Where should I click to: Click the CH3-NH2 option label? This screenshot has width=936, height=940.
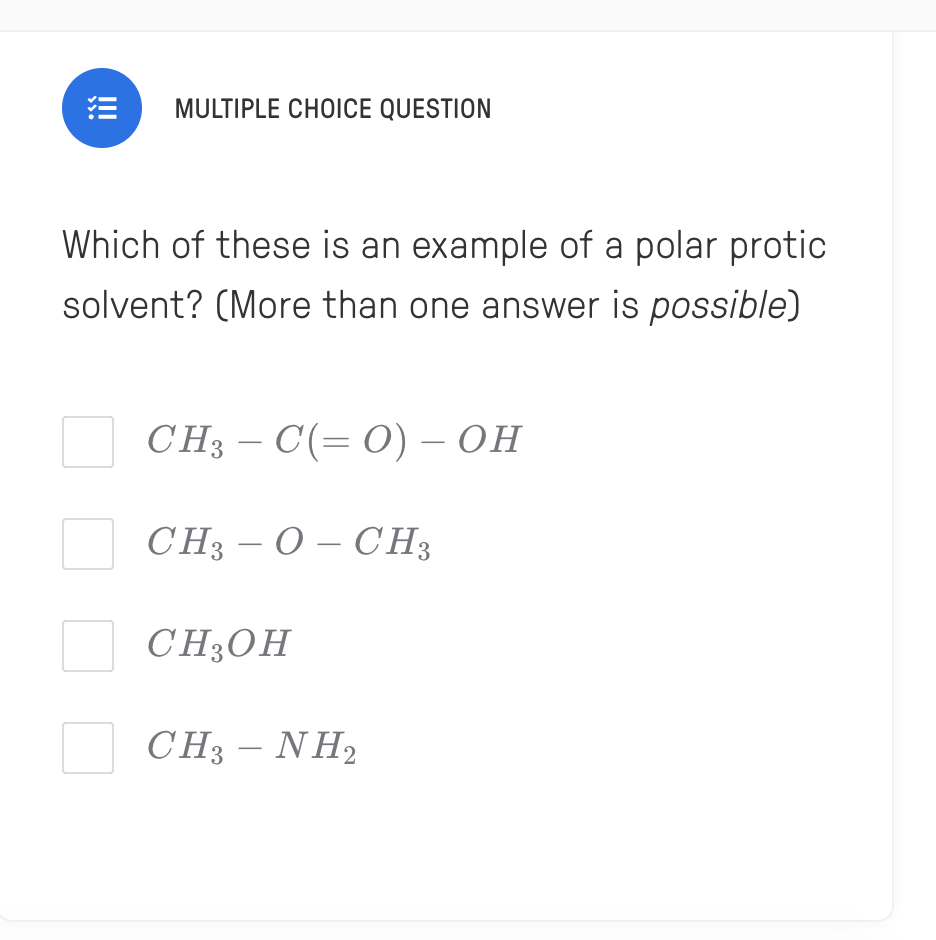pos(252,747)
